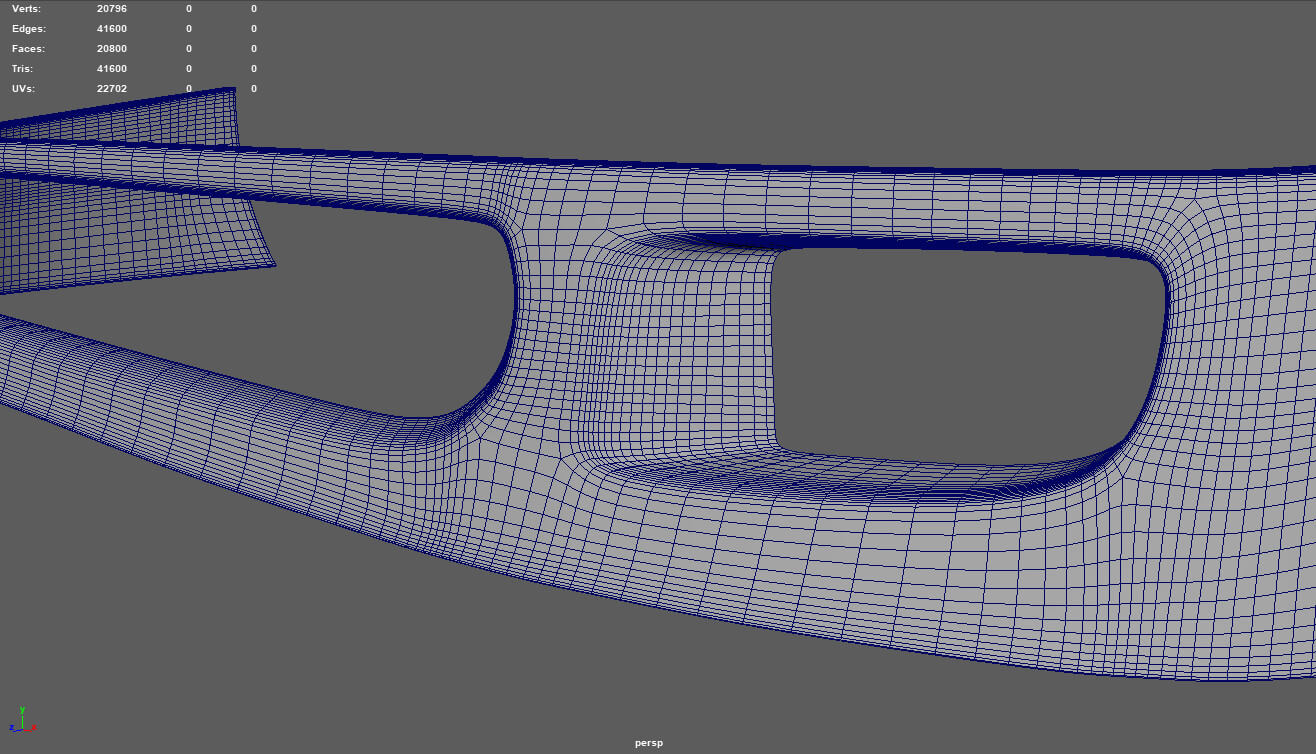Select the "Tris:" heads-up display label

[x=22, y=69]
